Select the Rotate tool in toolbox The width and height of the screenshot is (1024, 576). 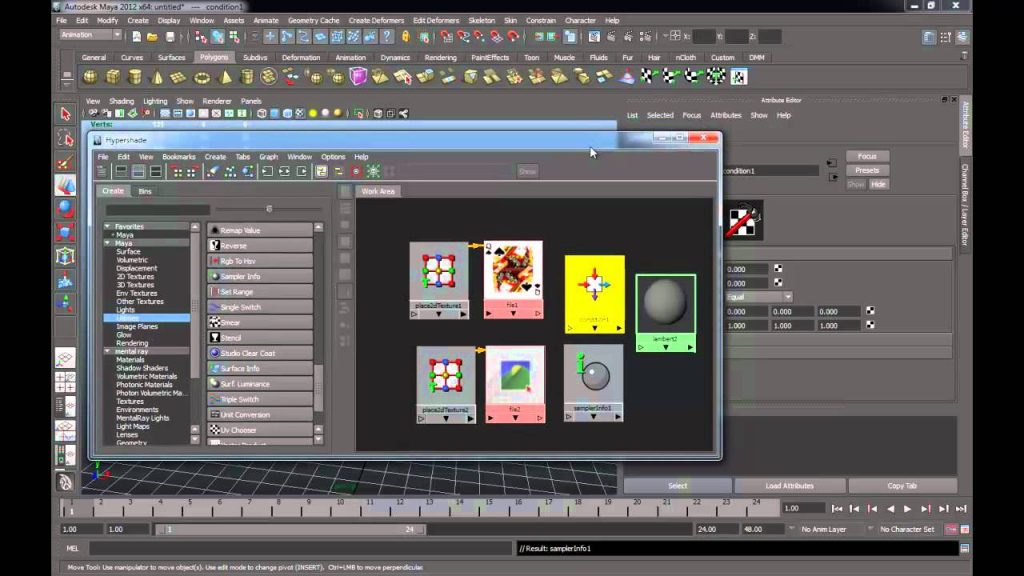pos(65,209)
